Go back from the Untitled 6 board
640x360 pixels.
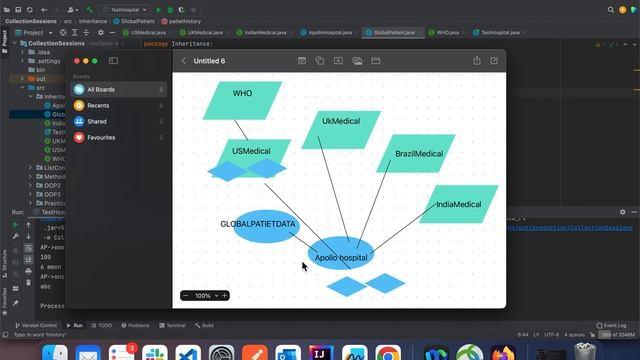point(183,61)
